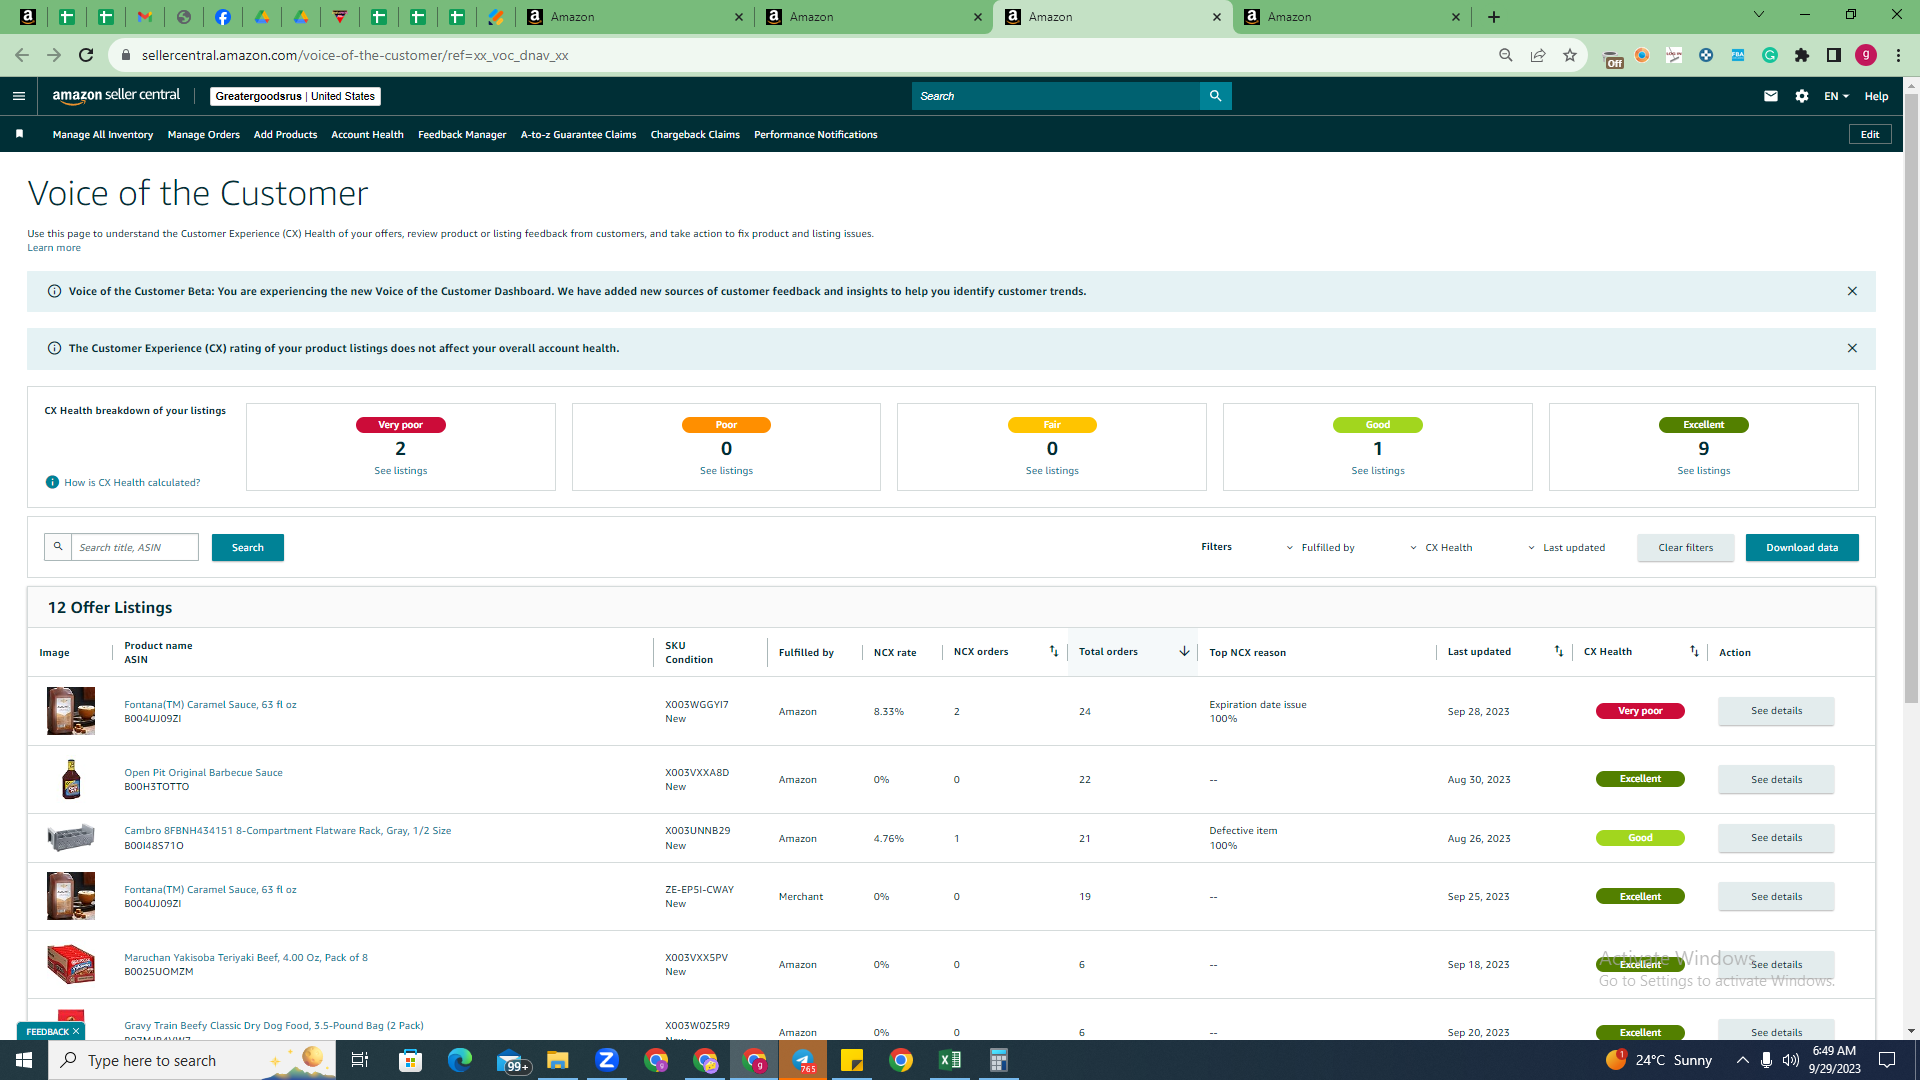Open a new browser tab
The width and height of the screenshot is (1920, 1080).
pyautogui.click(x=1493, y=17)
